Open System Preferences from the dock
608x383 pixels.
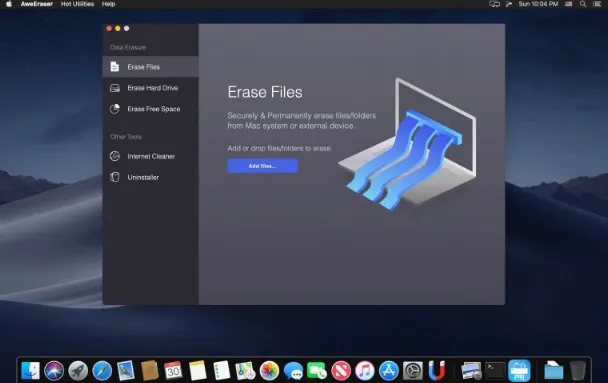413,371
